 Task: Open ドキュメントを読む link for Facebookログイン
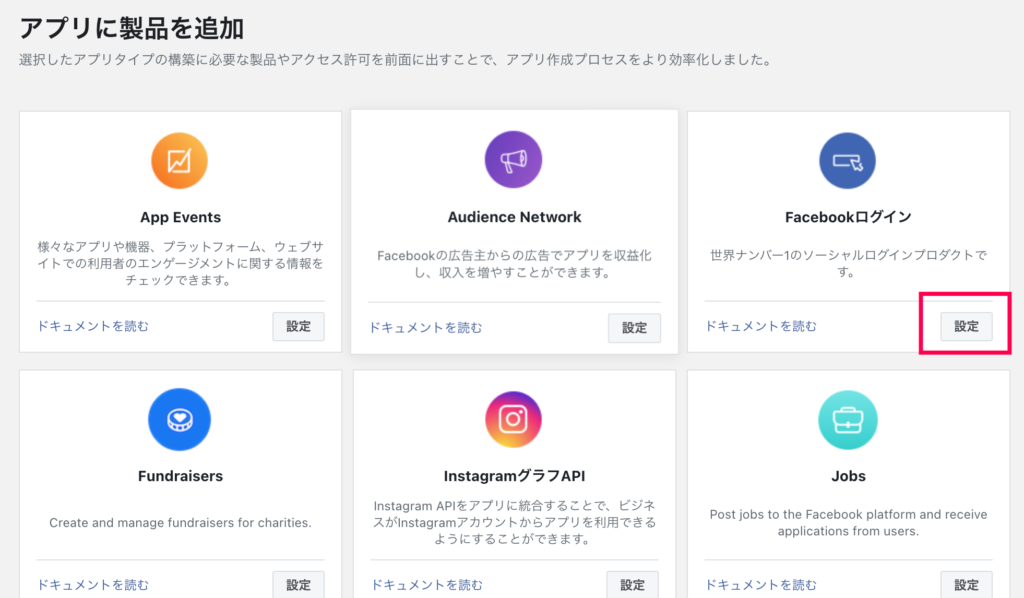[761, 326]
